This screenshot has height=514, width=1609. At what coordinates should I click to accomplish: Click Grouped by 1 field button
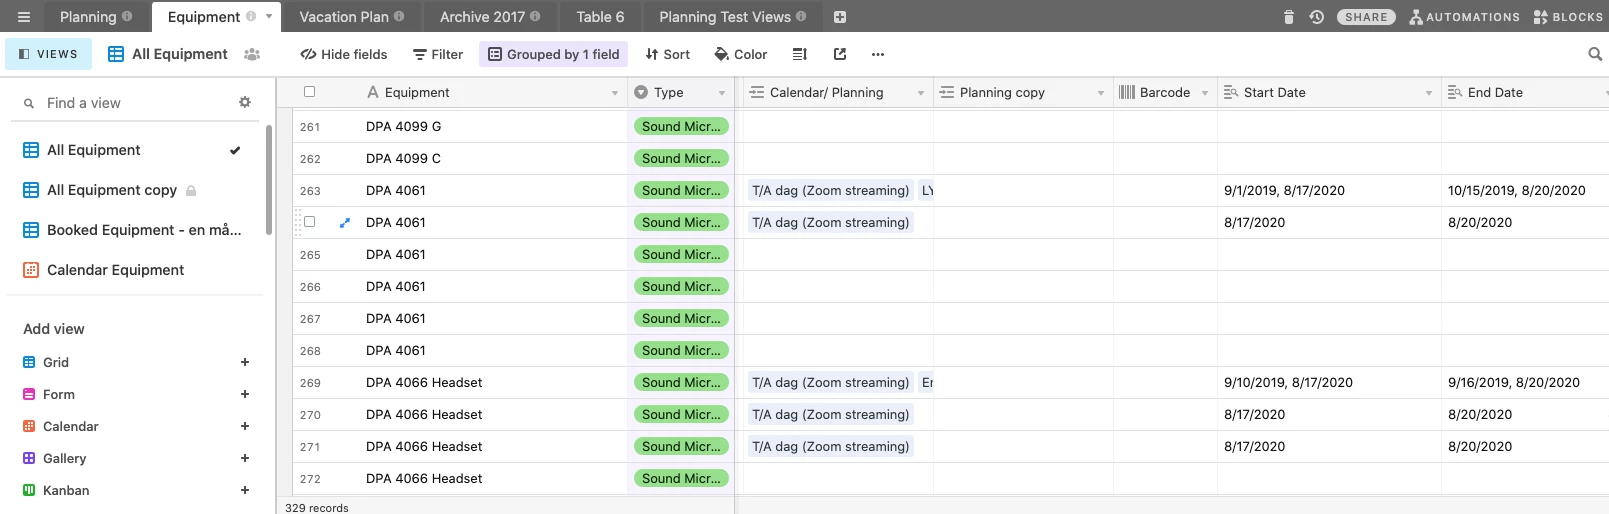click(553, 54)
